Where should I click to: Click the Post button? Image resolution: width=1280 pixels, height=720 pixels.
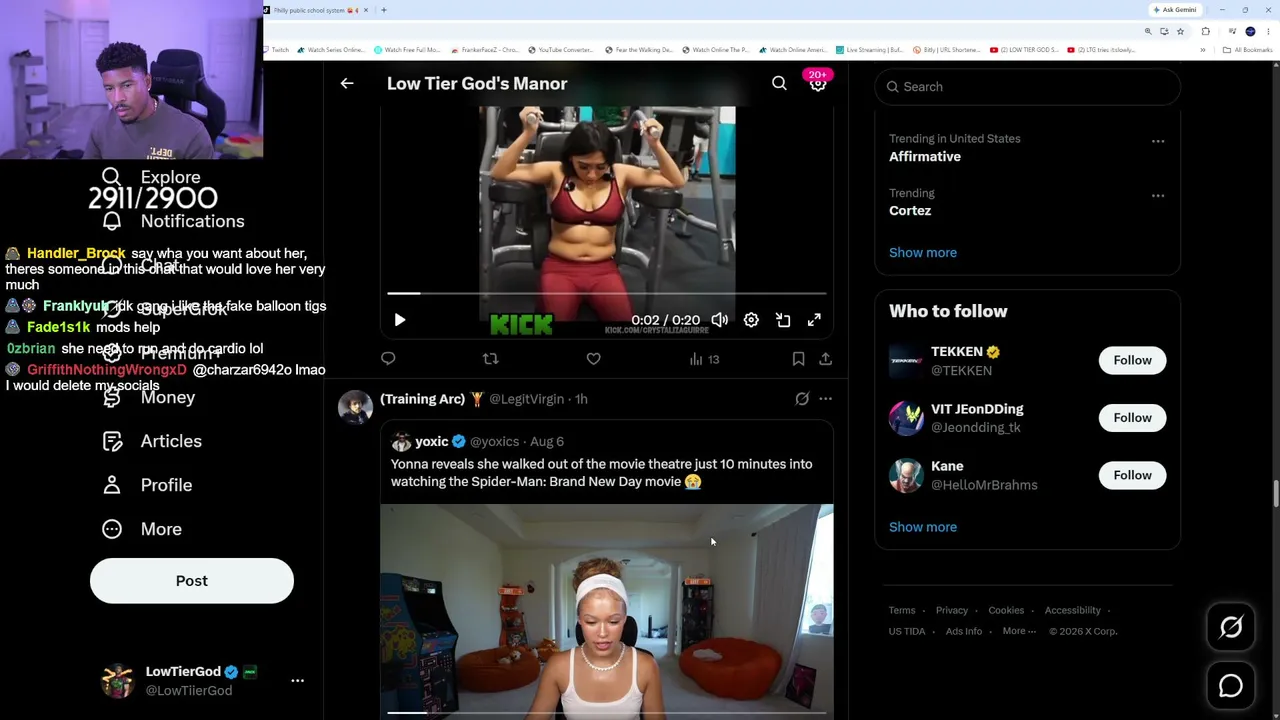192,581
